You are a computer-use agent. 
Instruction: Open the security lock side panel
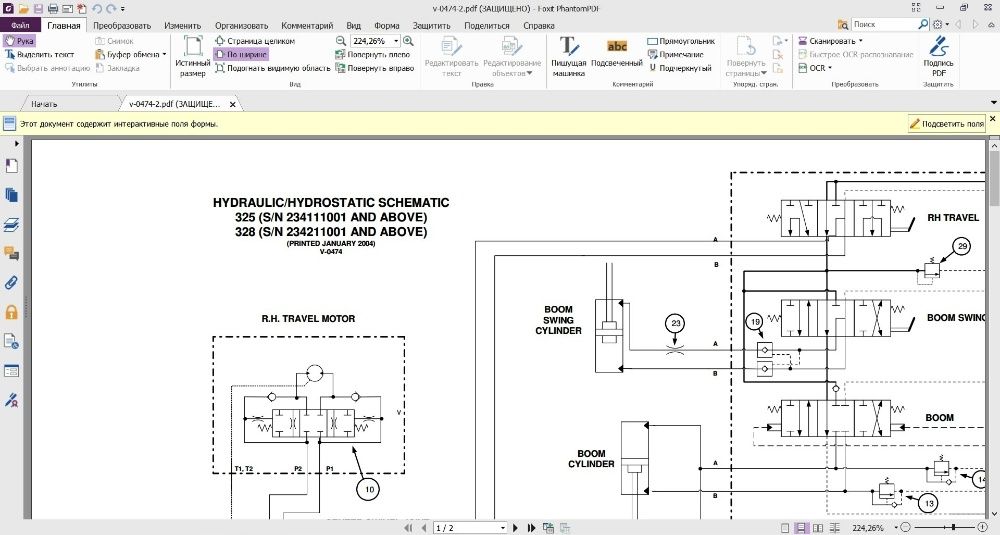tap(12, 312)
